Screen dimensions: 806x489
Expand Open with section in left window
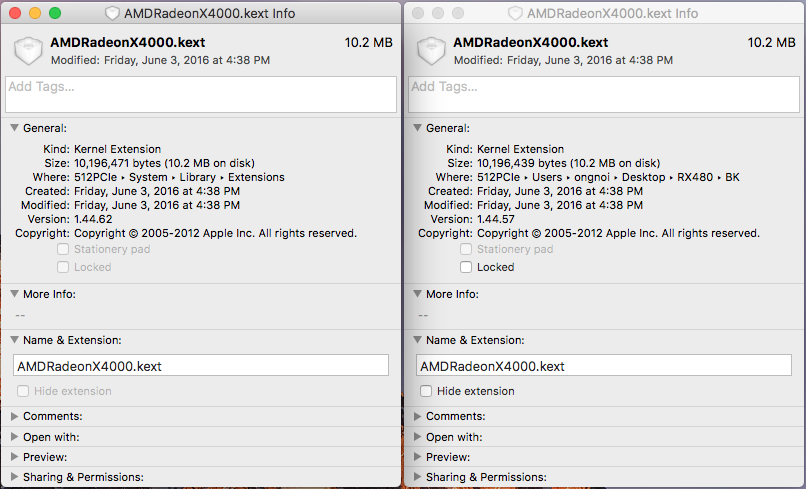[14, 437]
